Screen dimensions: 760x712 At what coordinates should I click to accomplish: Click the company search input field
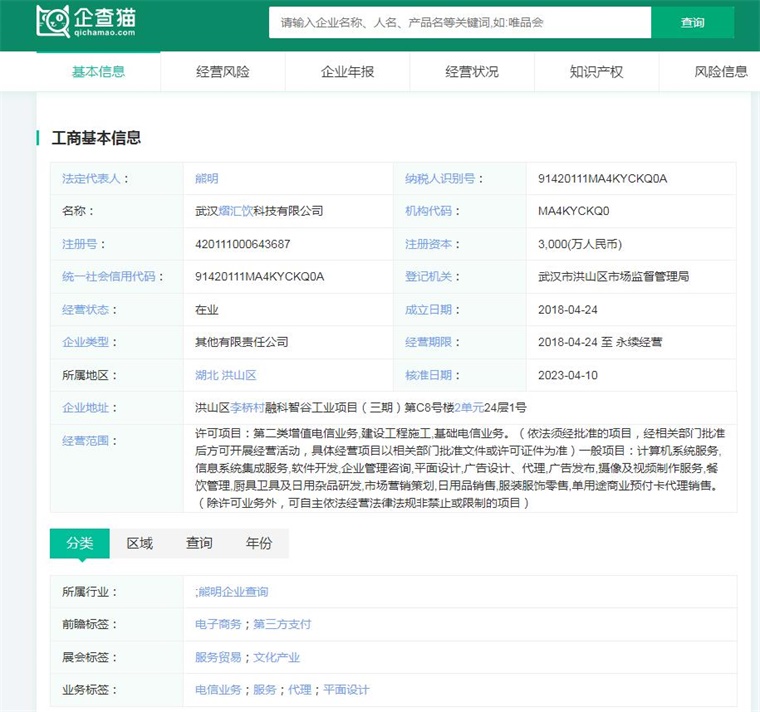point(460,22)
